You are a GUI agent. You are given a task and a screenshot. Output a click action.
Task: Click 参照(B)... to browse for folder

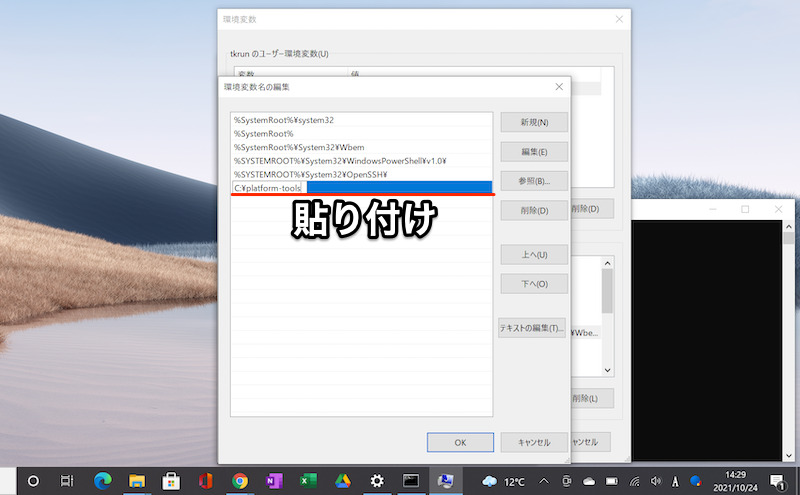(534, 181)
